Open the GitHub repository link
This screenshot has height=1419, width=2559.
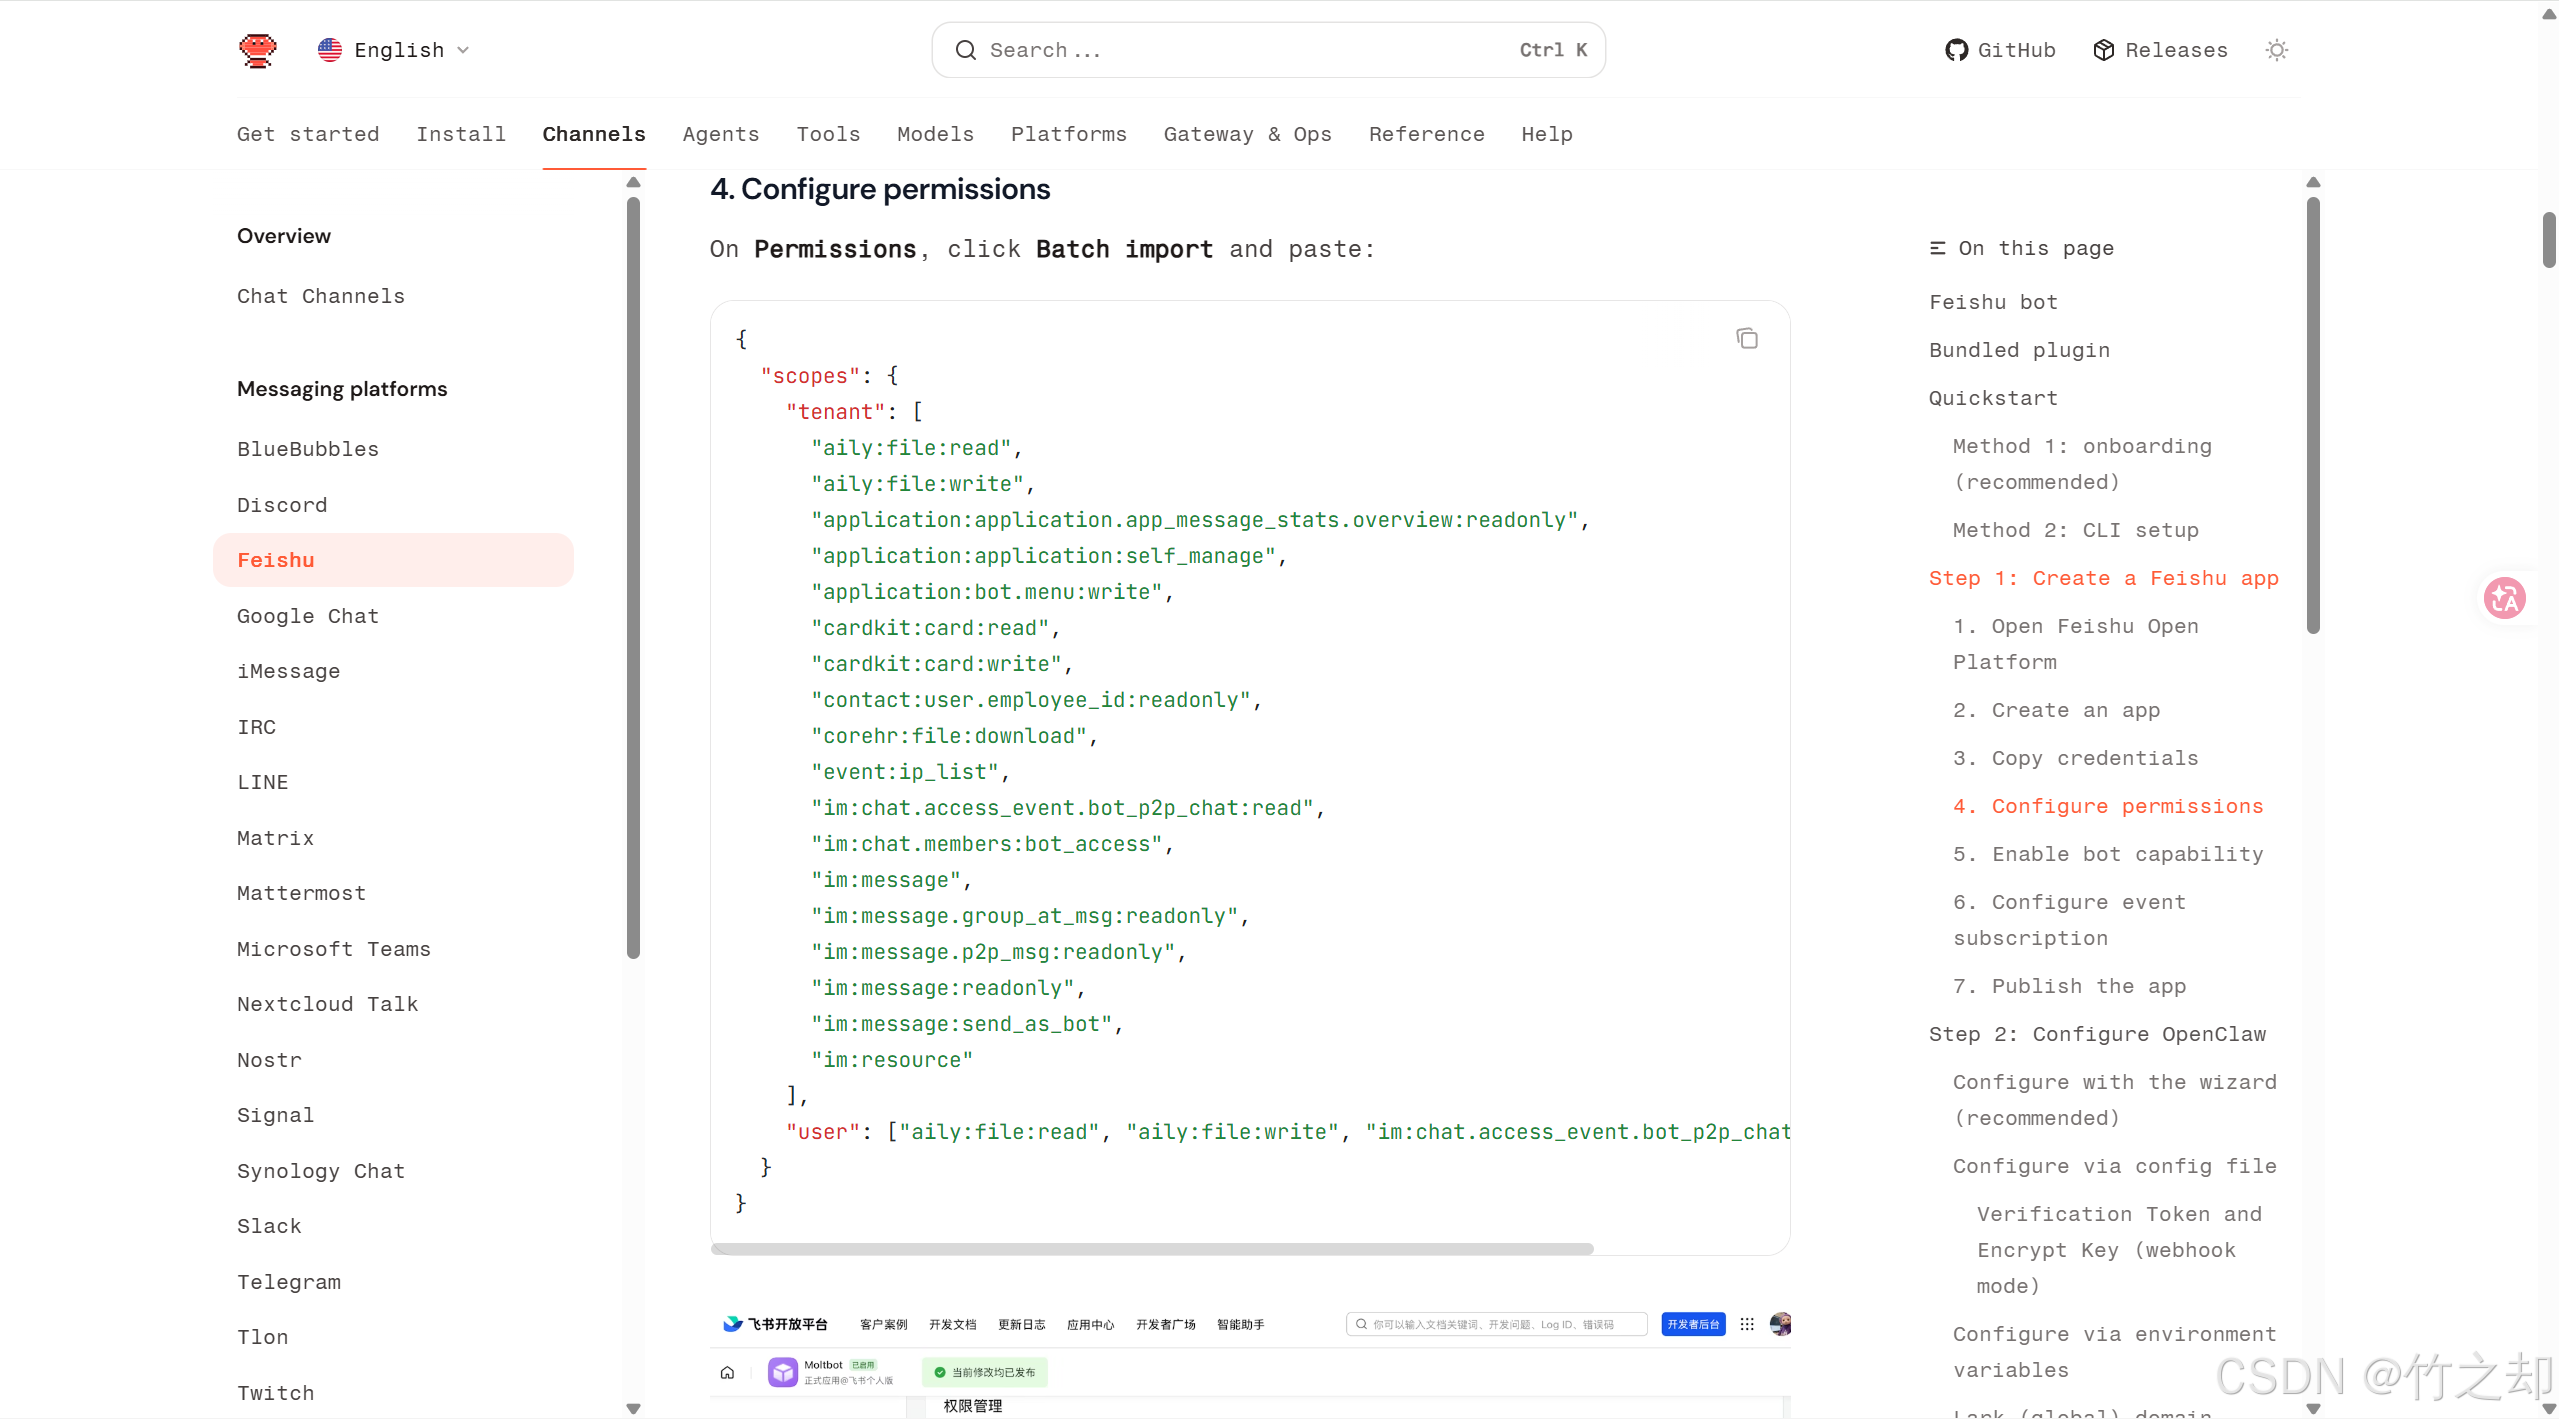click(x=2000, y=50)
